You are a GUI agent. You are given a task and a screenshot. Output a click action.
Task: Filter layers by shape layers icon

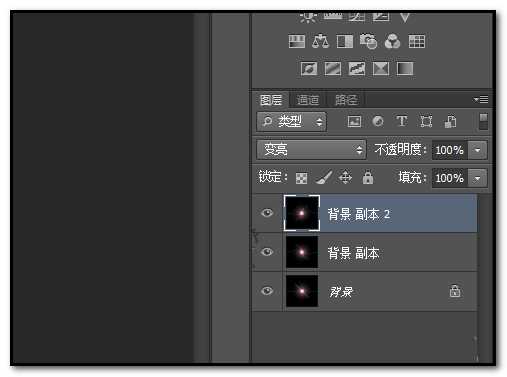tap(426, 121)
